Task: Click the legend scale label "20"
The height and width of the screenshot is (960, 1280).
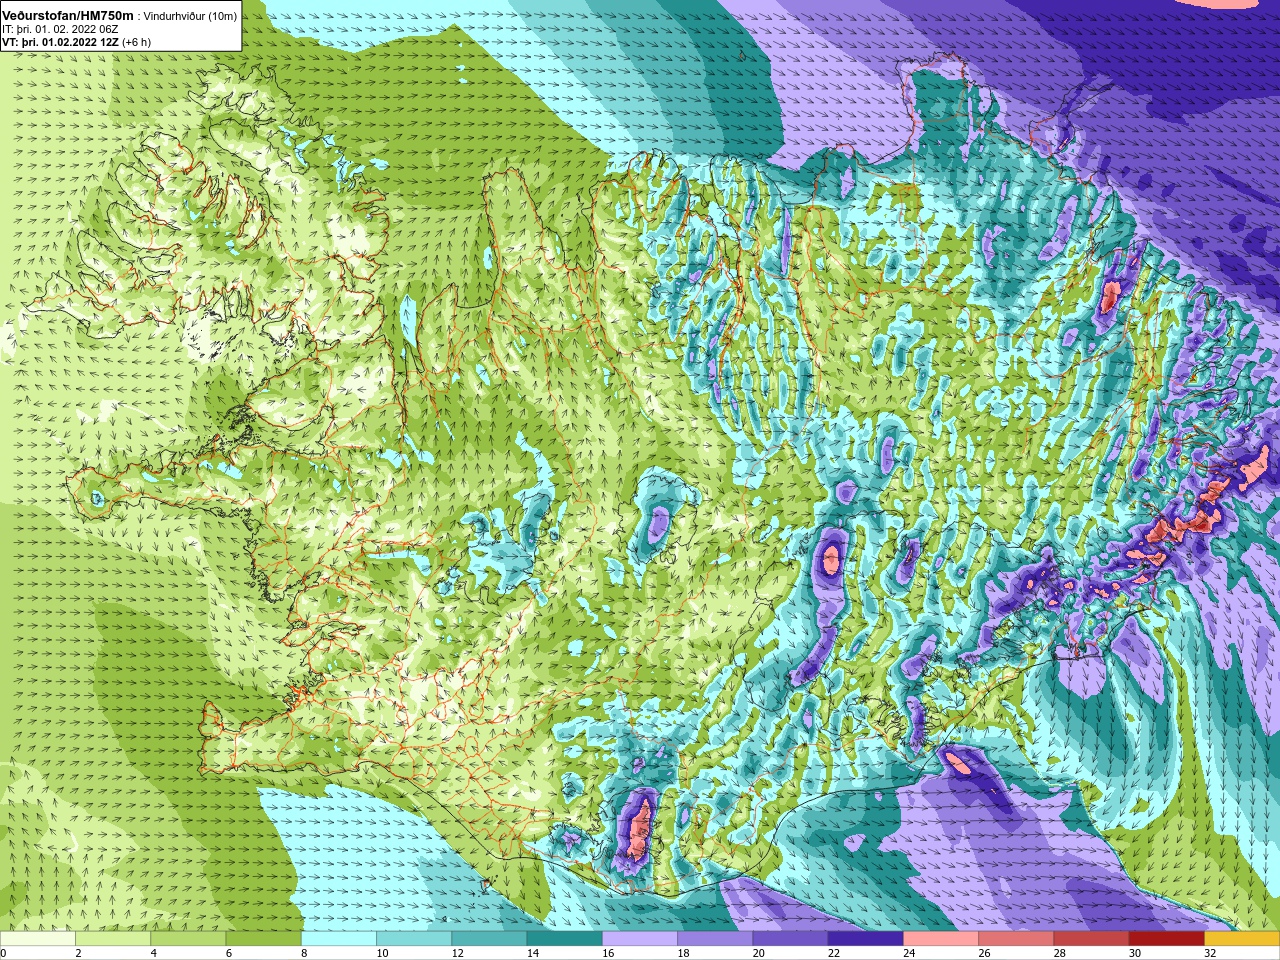Action: tap(758, 953)
